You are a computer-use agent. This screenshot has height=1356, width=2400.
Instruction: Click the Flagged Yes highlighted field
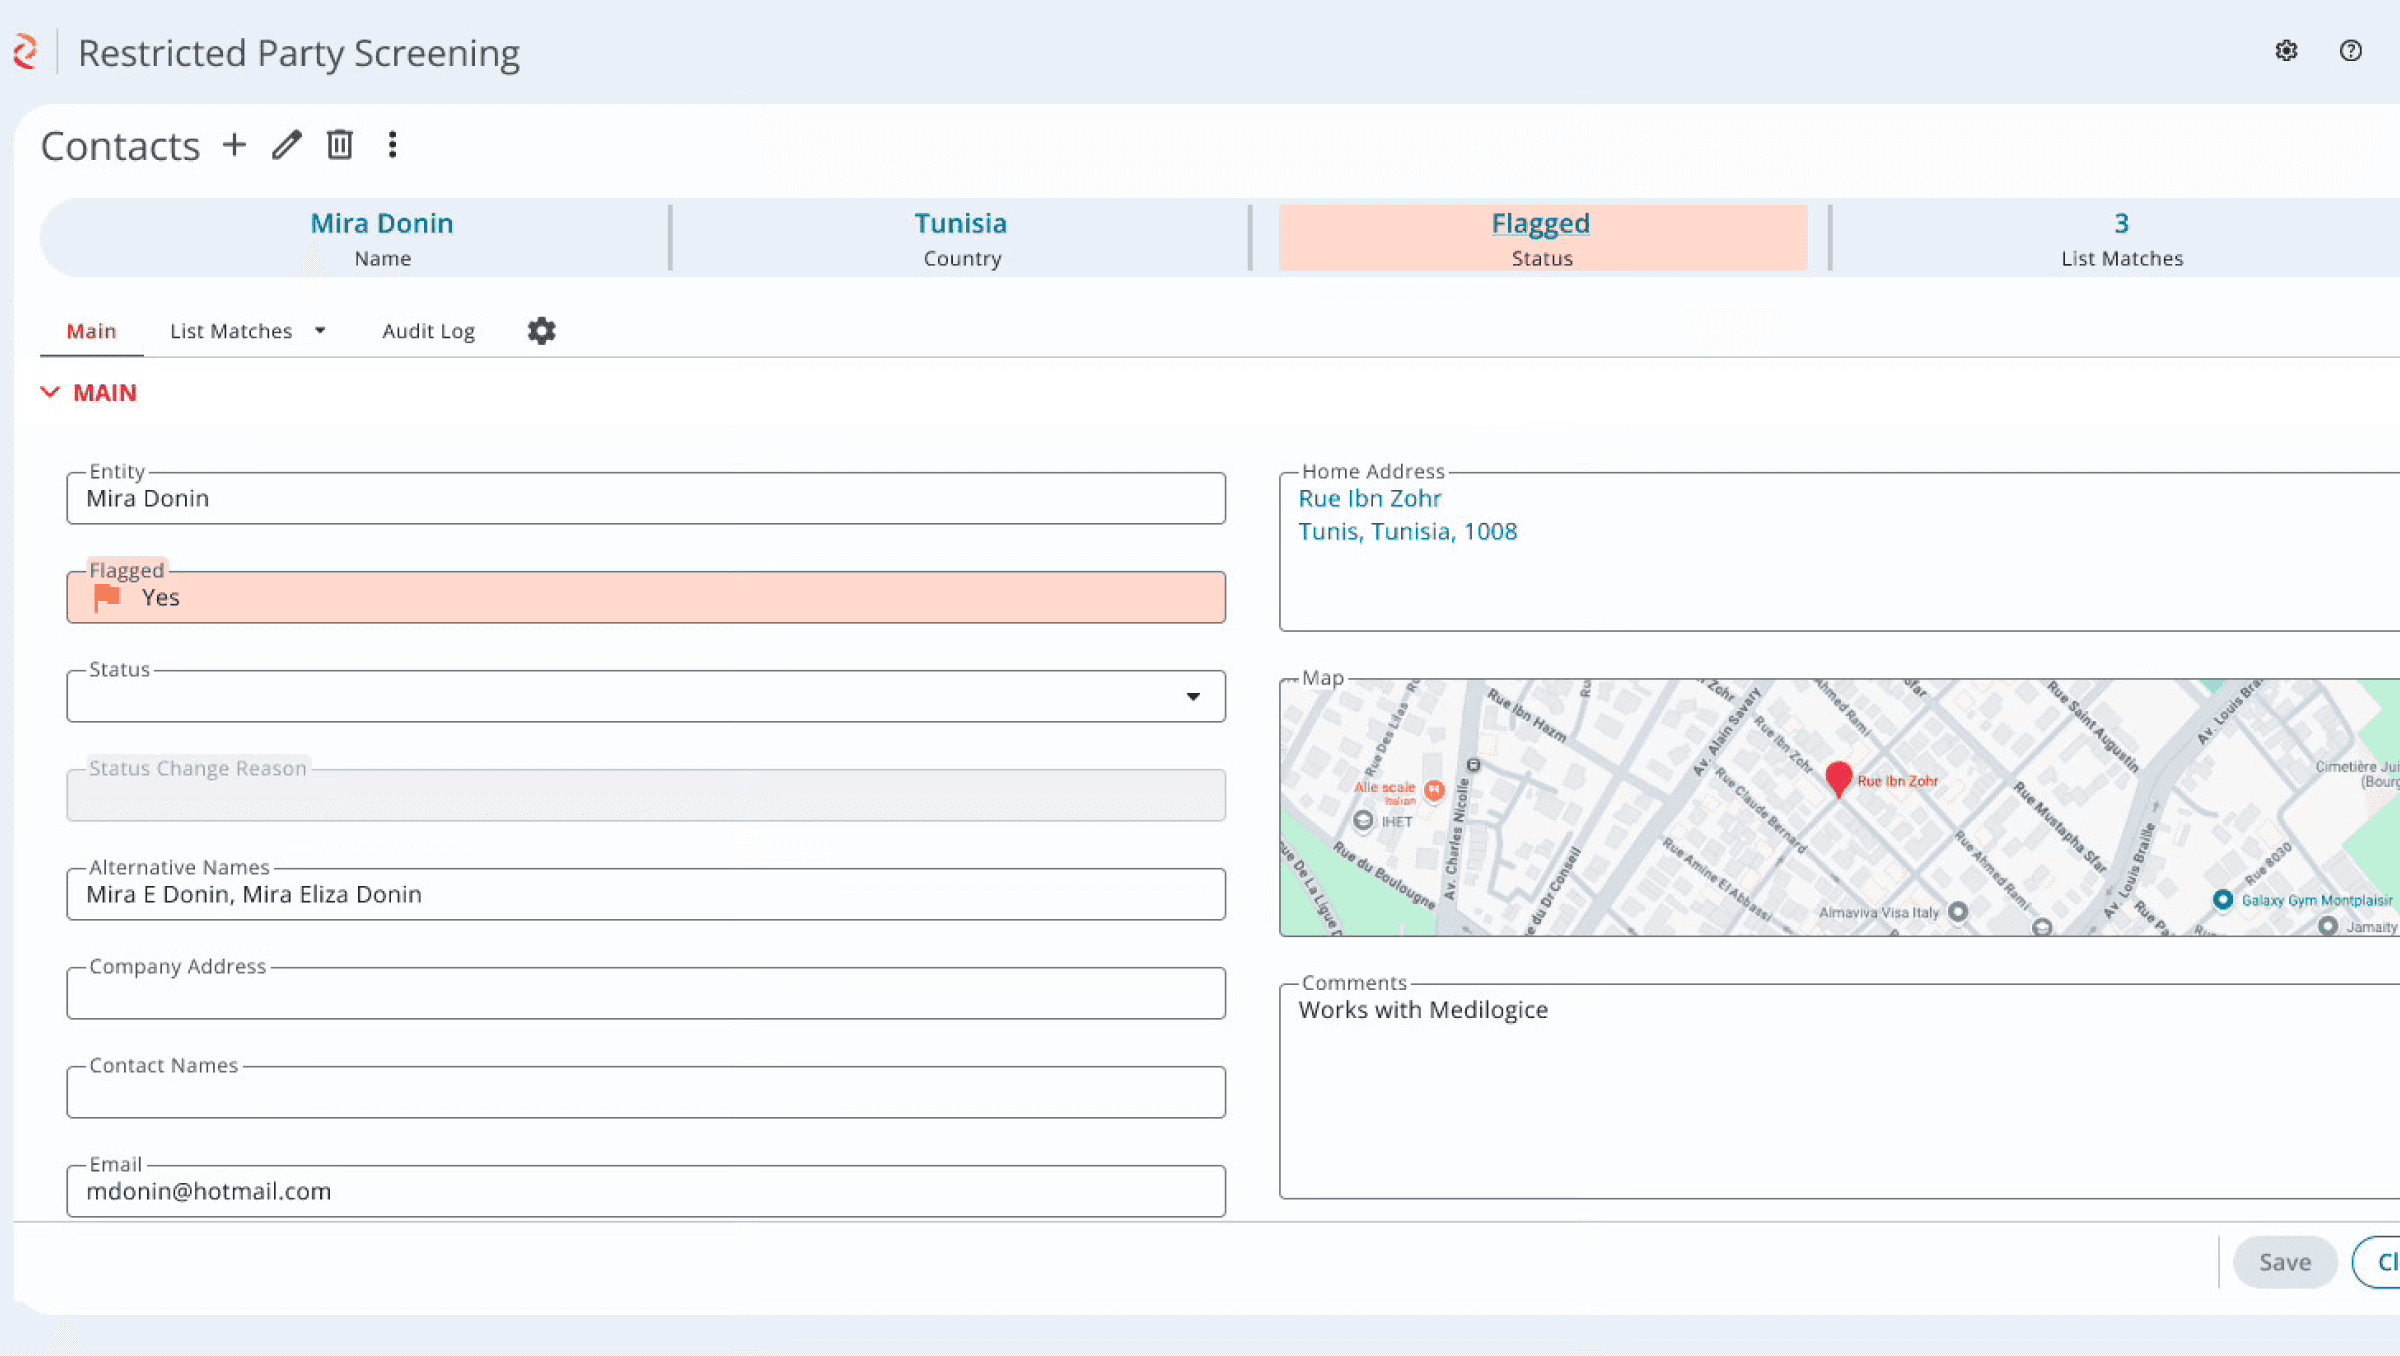coord(645,598)
